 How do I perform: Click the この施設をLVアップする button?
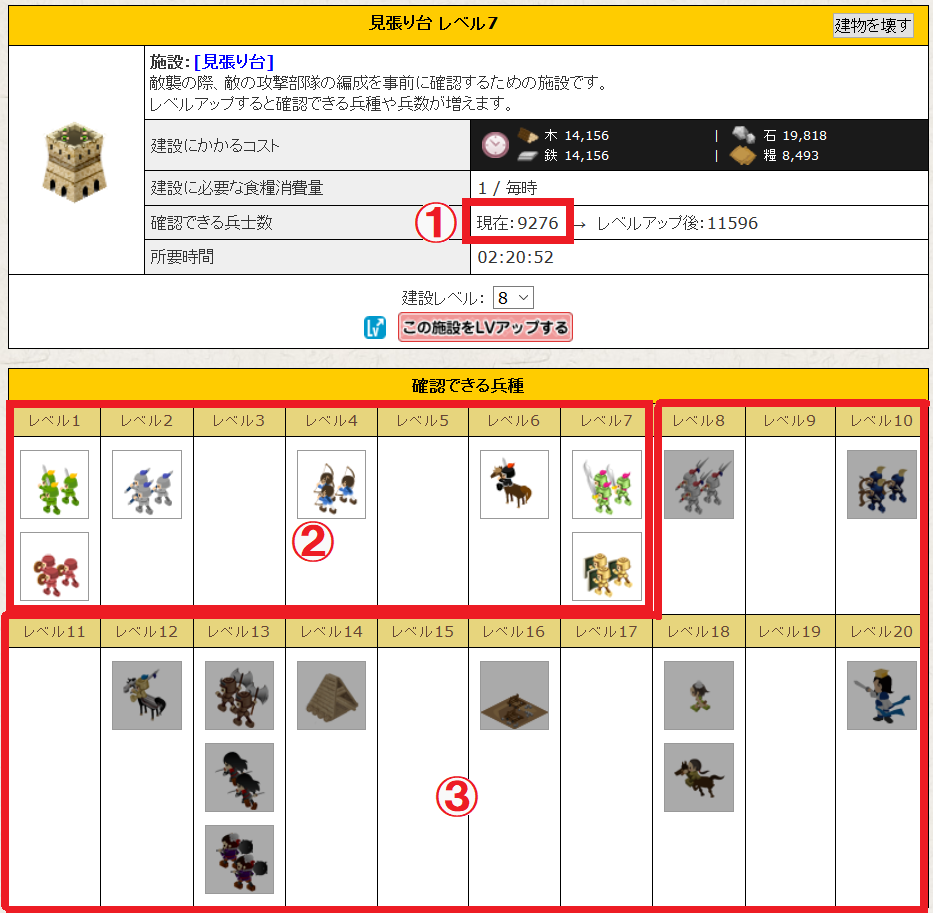point(485,327)
